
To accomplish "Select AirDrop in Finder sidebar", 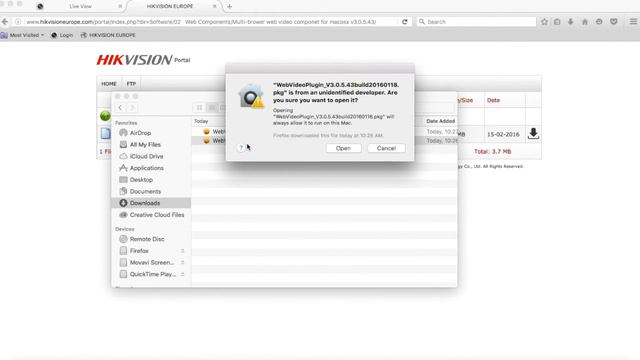I will [140, 133].
